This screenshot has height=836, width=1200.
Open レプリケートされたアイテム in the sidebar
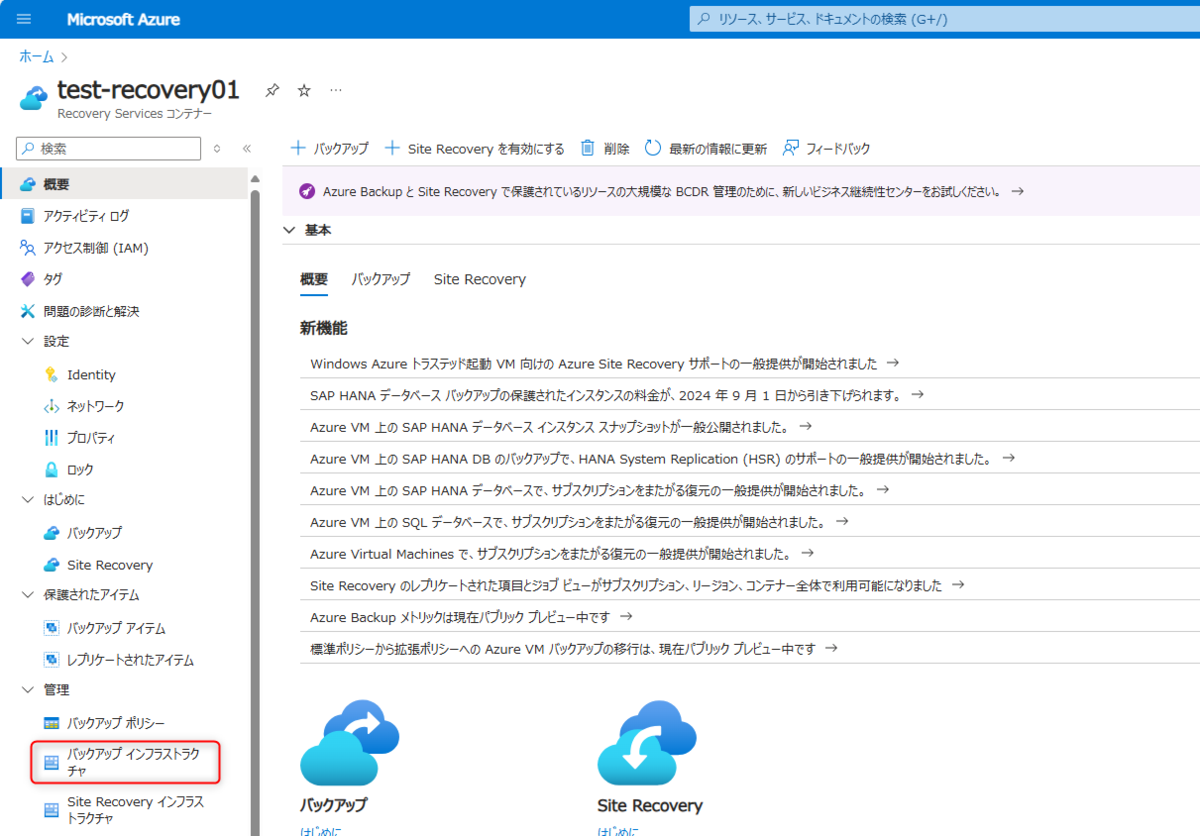pos(130,660)
